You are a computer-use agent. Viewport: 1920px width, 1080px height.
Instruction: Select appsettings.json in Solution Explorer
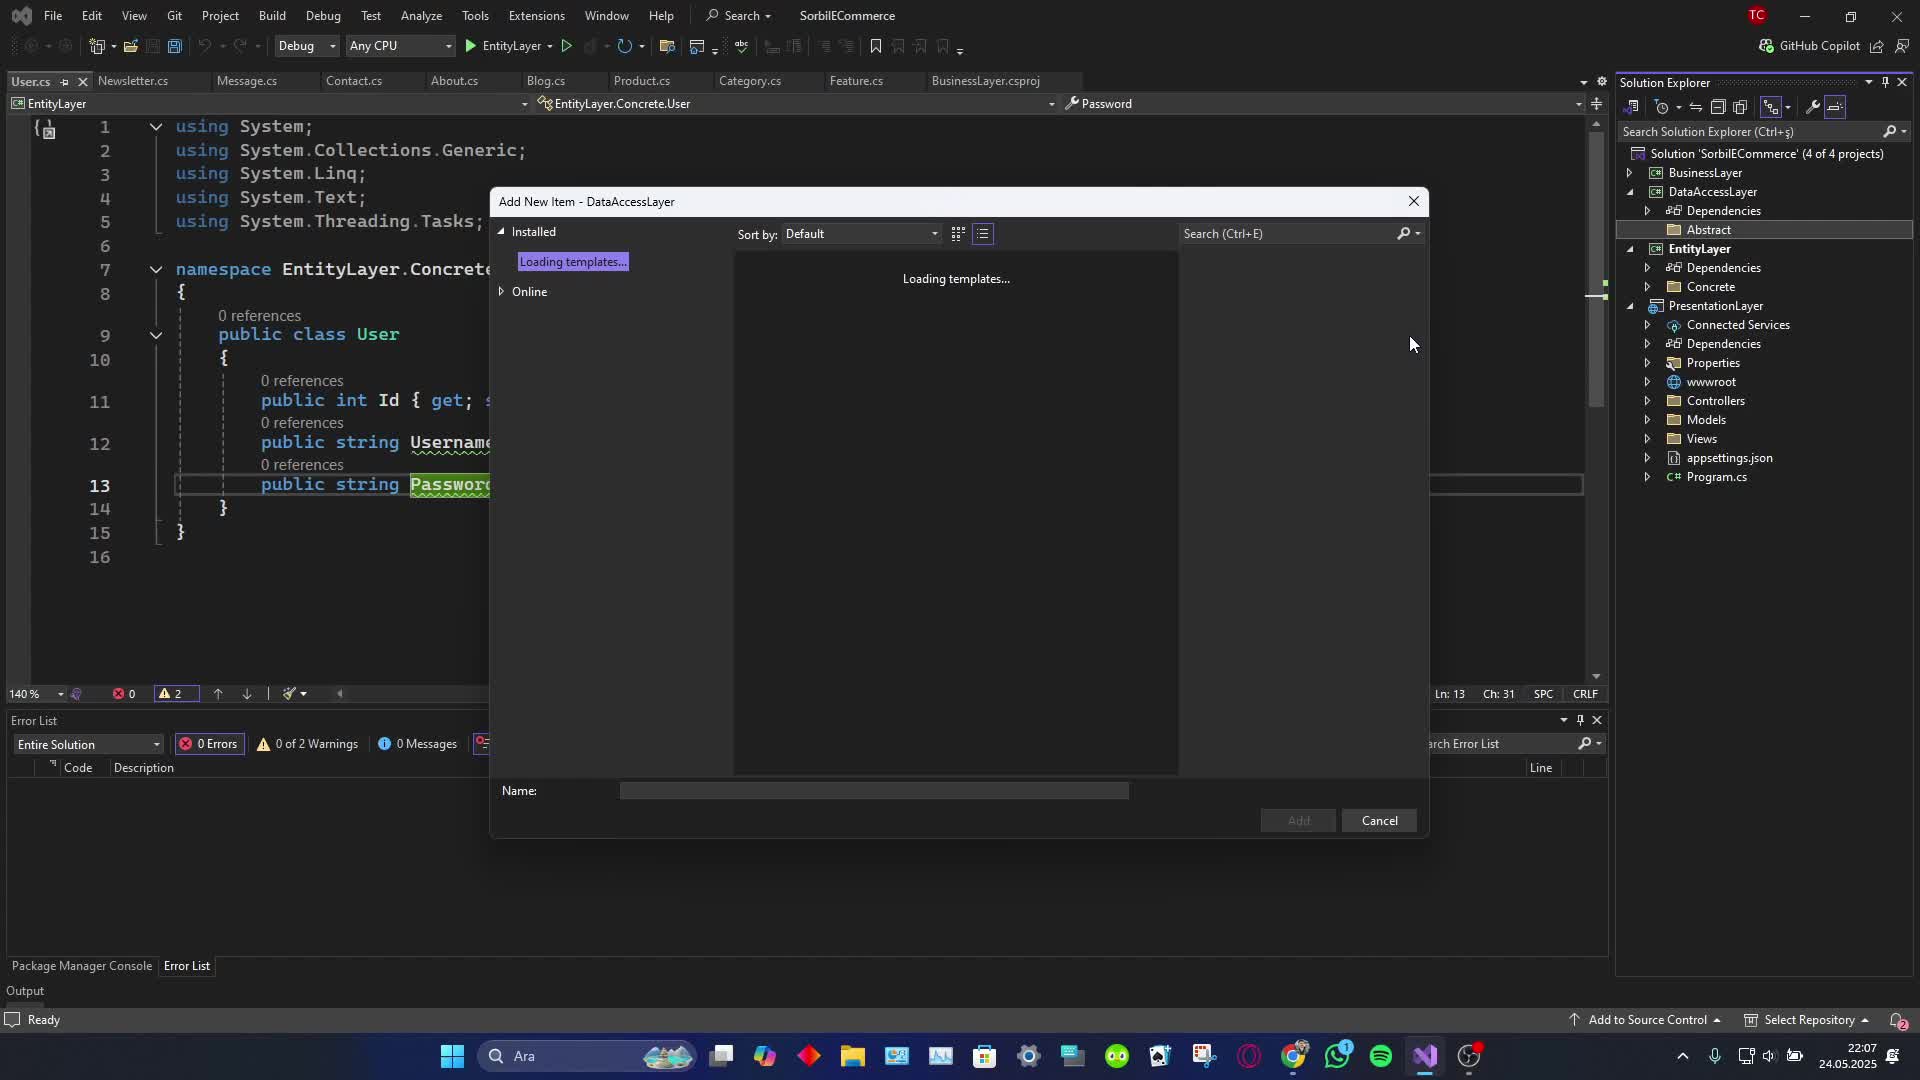[1729, 458]
